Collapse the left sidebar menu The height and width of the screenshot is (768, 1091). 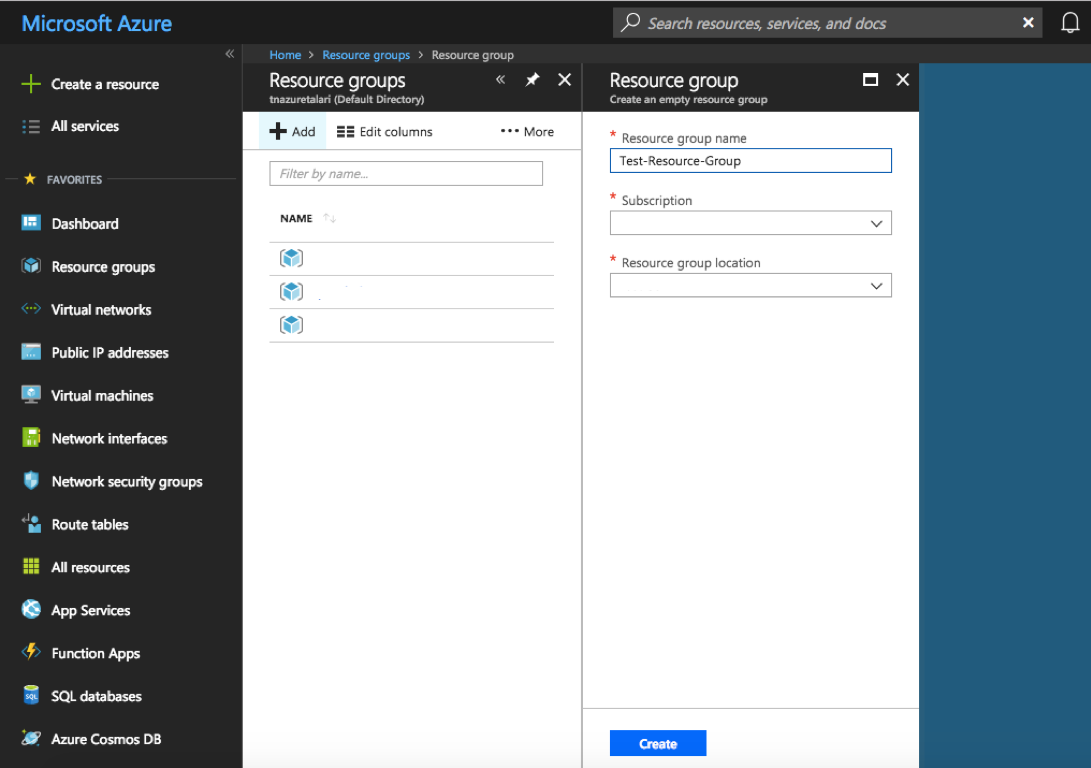[x=229, y=54]
